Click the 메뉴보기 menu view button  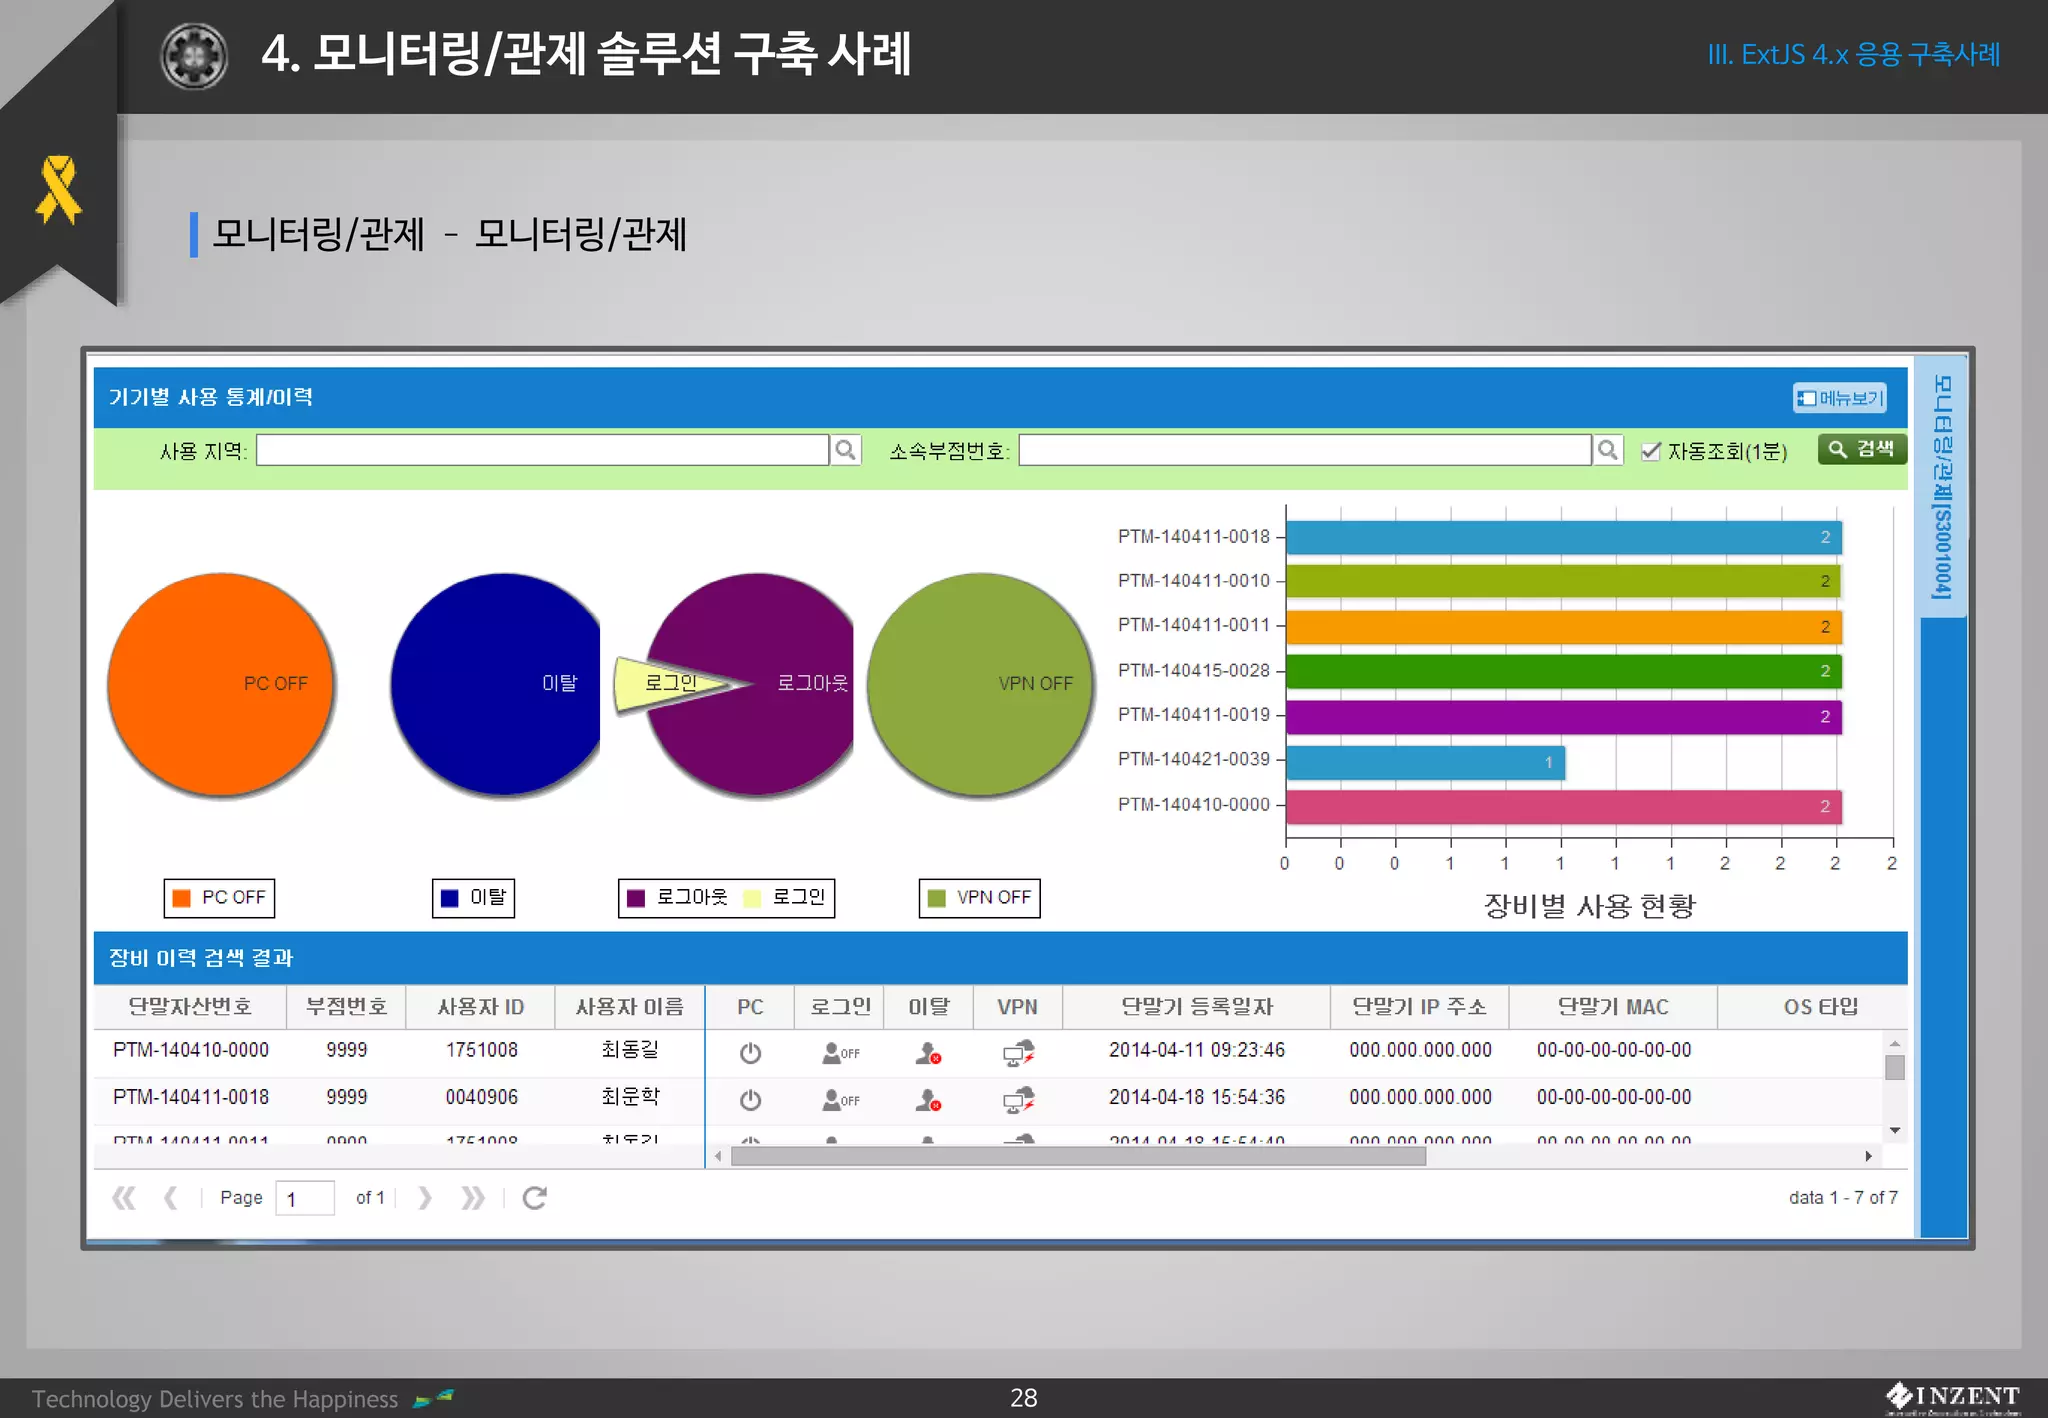(1839, 398)
